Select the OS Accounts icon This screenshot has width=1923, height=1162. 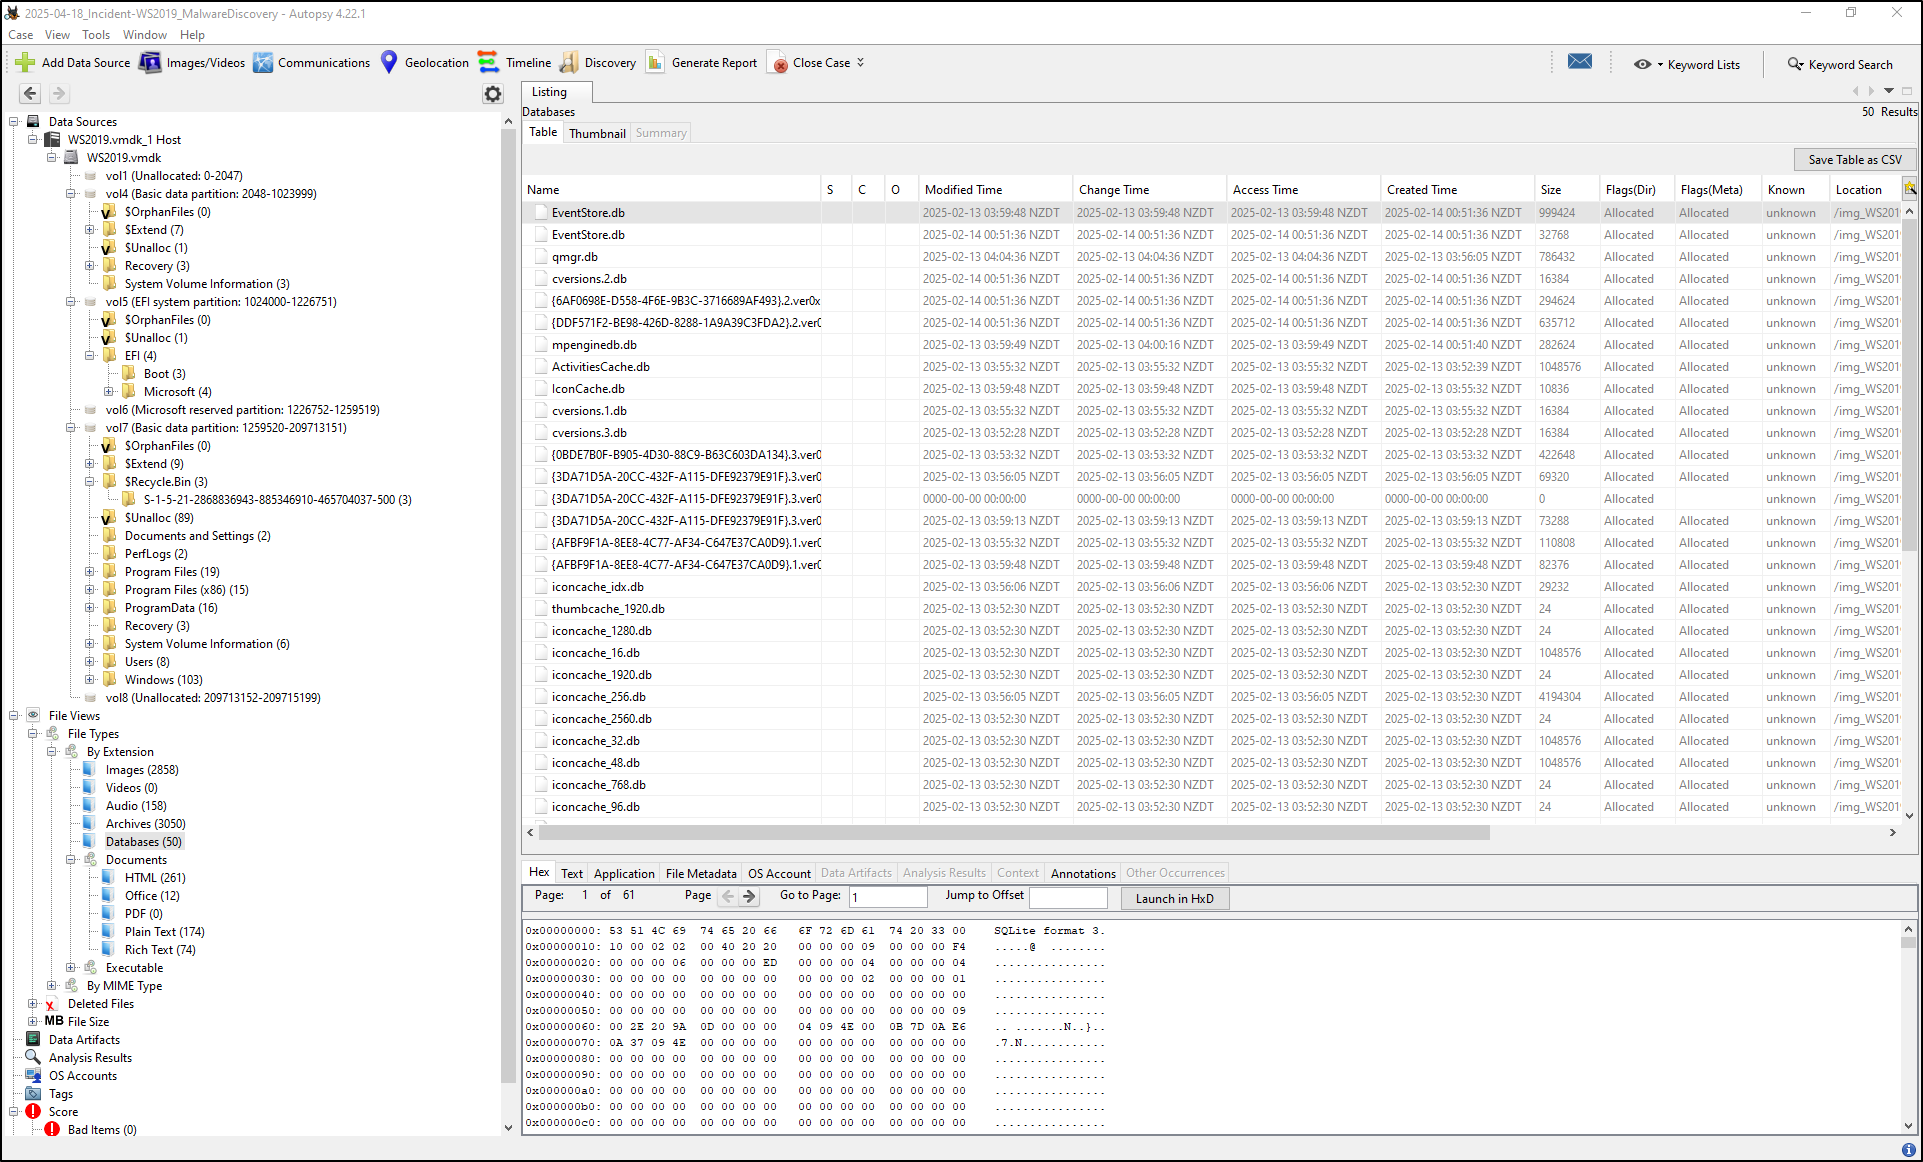(34, 1075)
